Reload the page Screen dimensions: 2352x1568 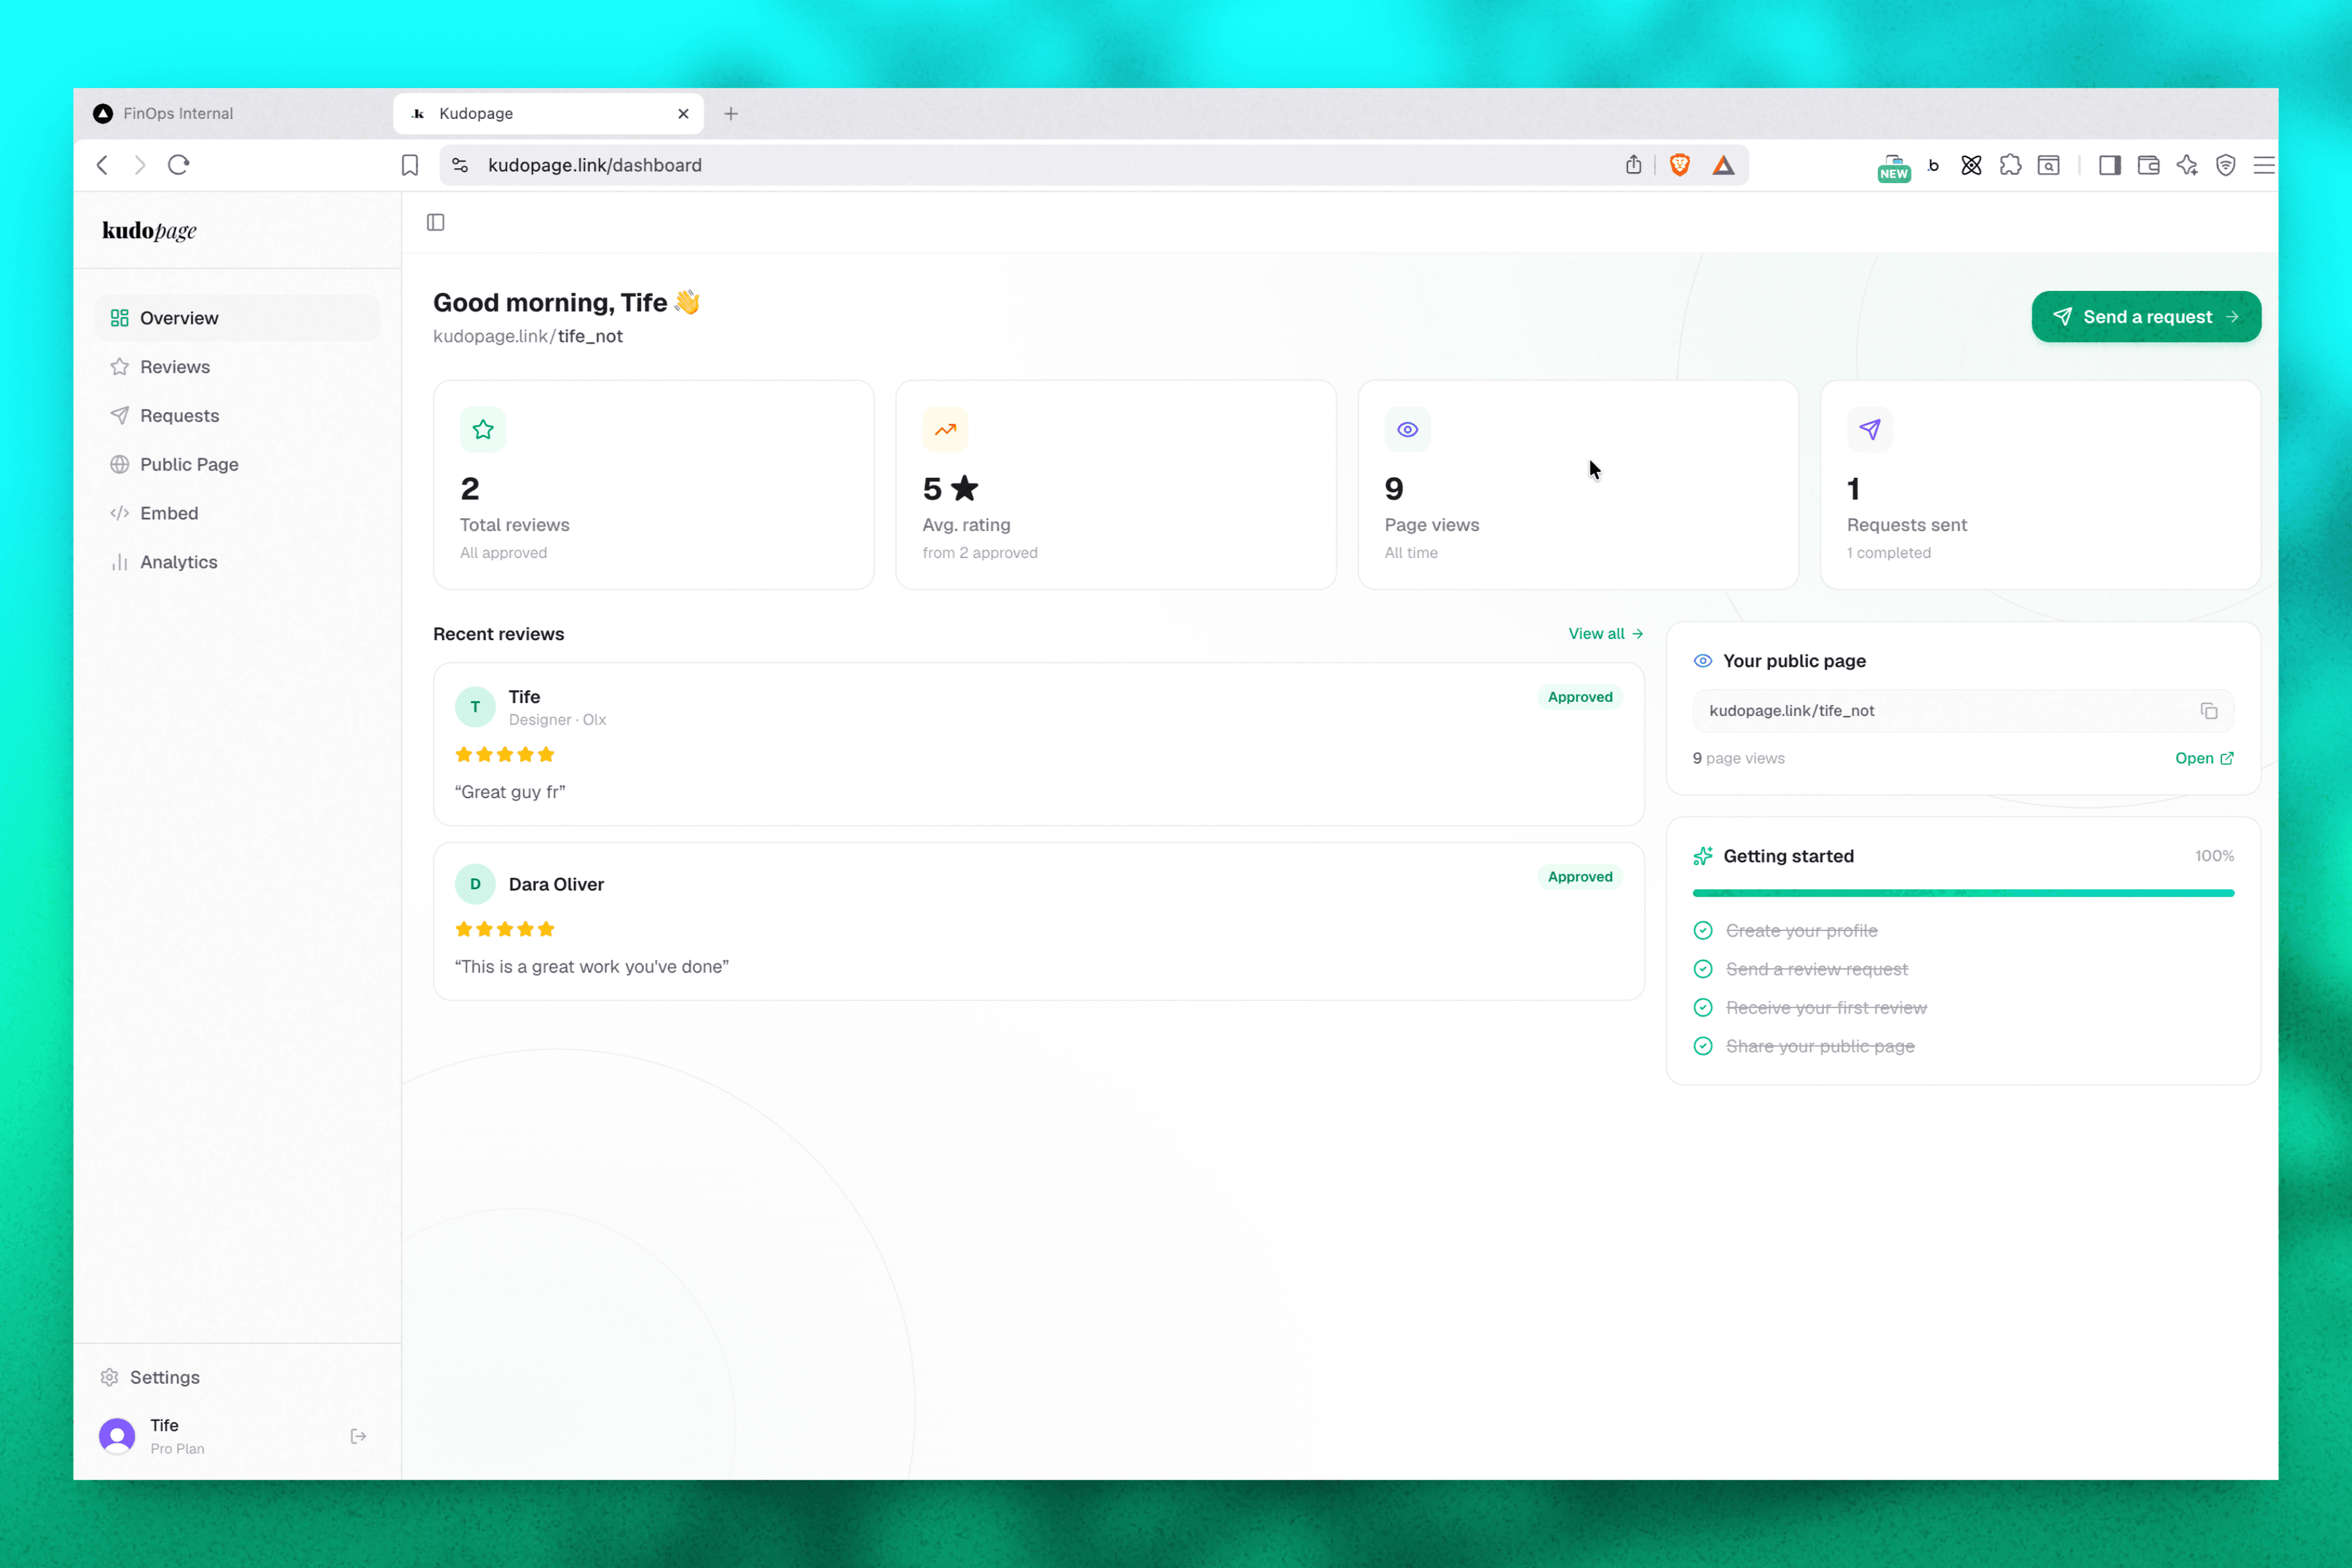point(178,165)
